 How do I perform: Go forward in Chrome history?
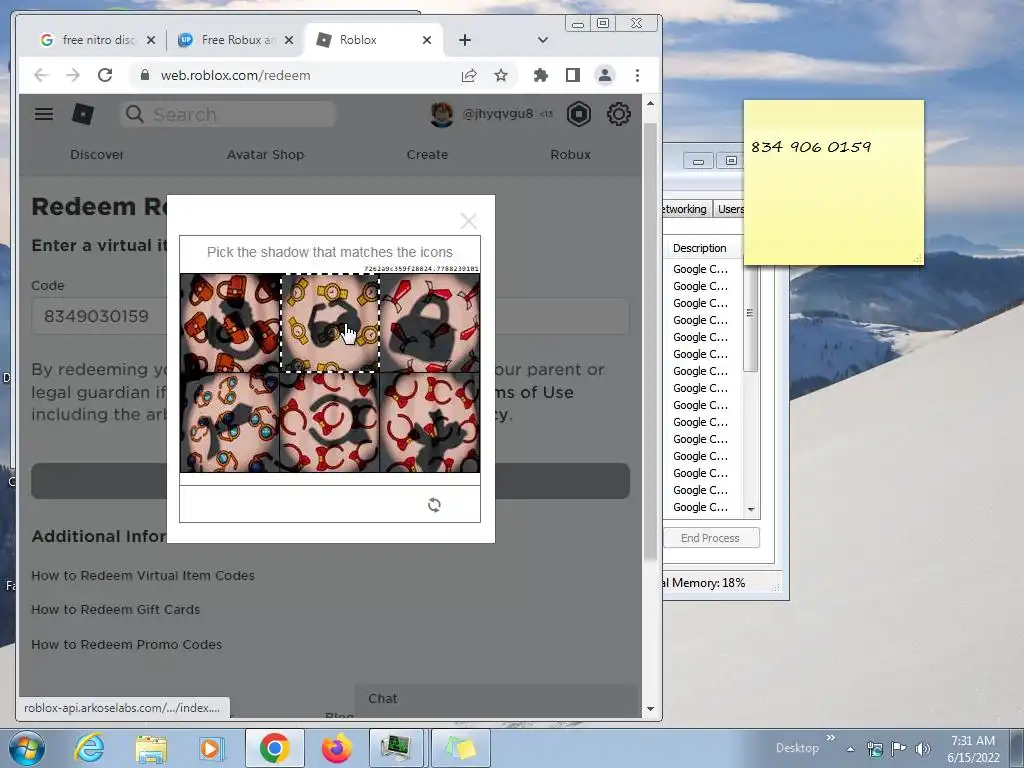(72, 75)
